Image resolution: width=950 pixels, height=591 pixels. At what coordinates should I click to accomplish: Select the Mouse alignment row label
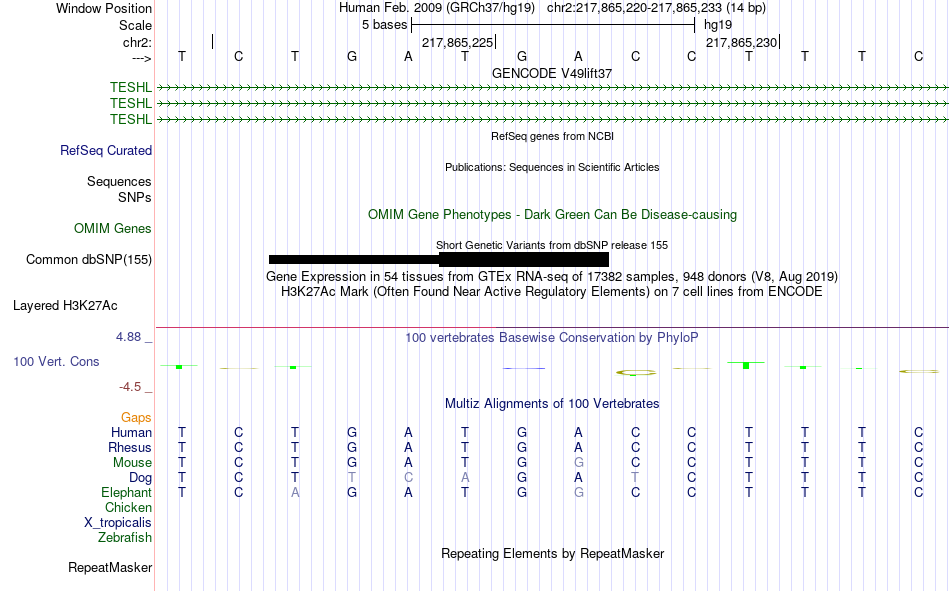(133, 462)
